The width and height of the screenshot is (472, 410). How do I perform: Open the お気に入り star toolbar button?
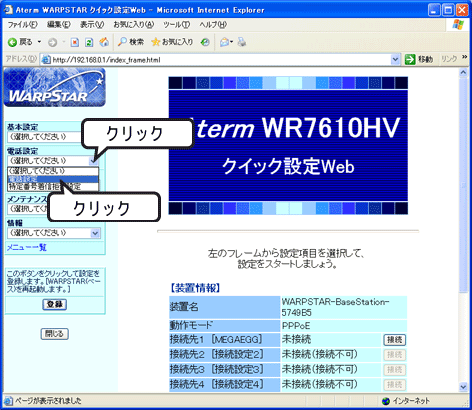(x=172, y=42)
